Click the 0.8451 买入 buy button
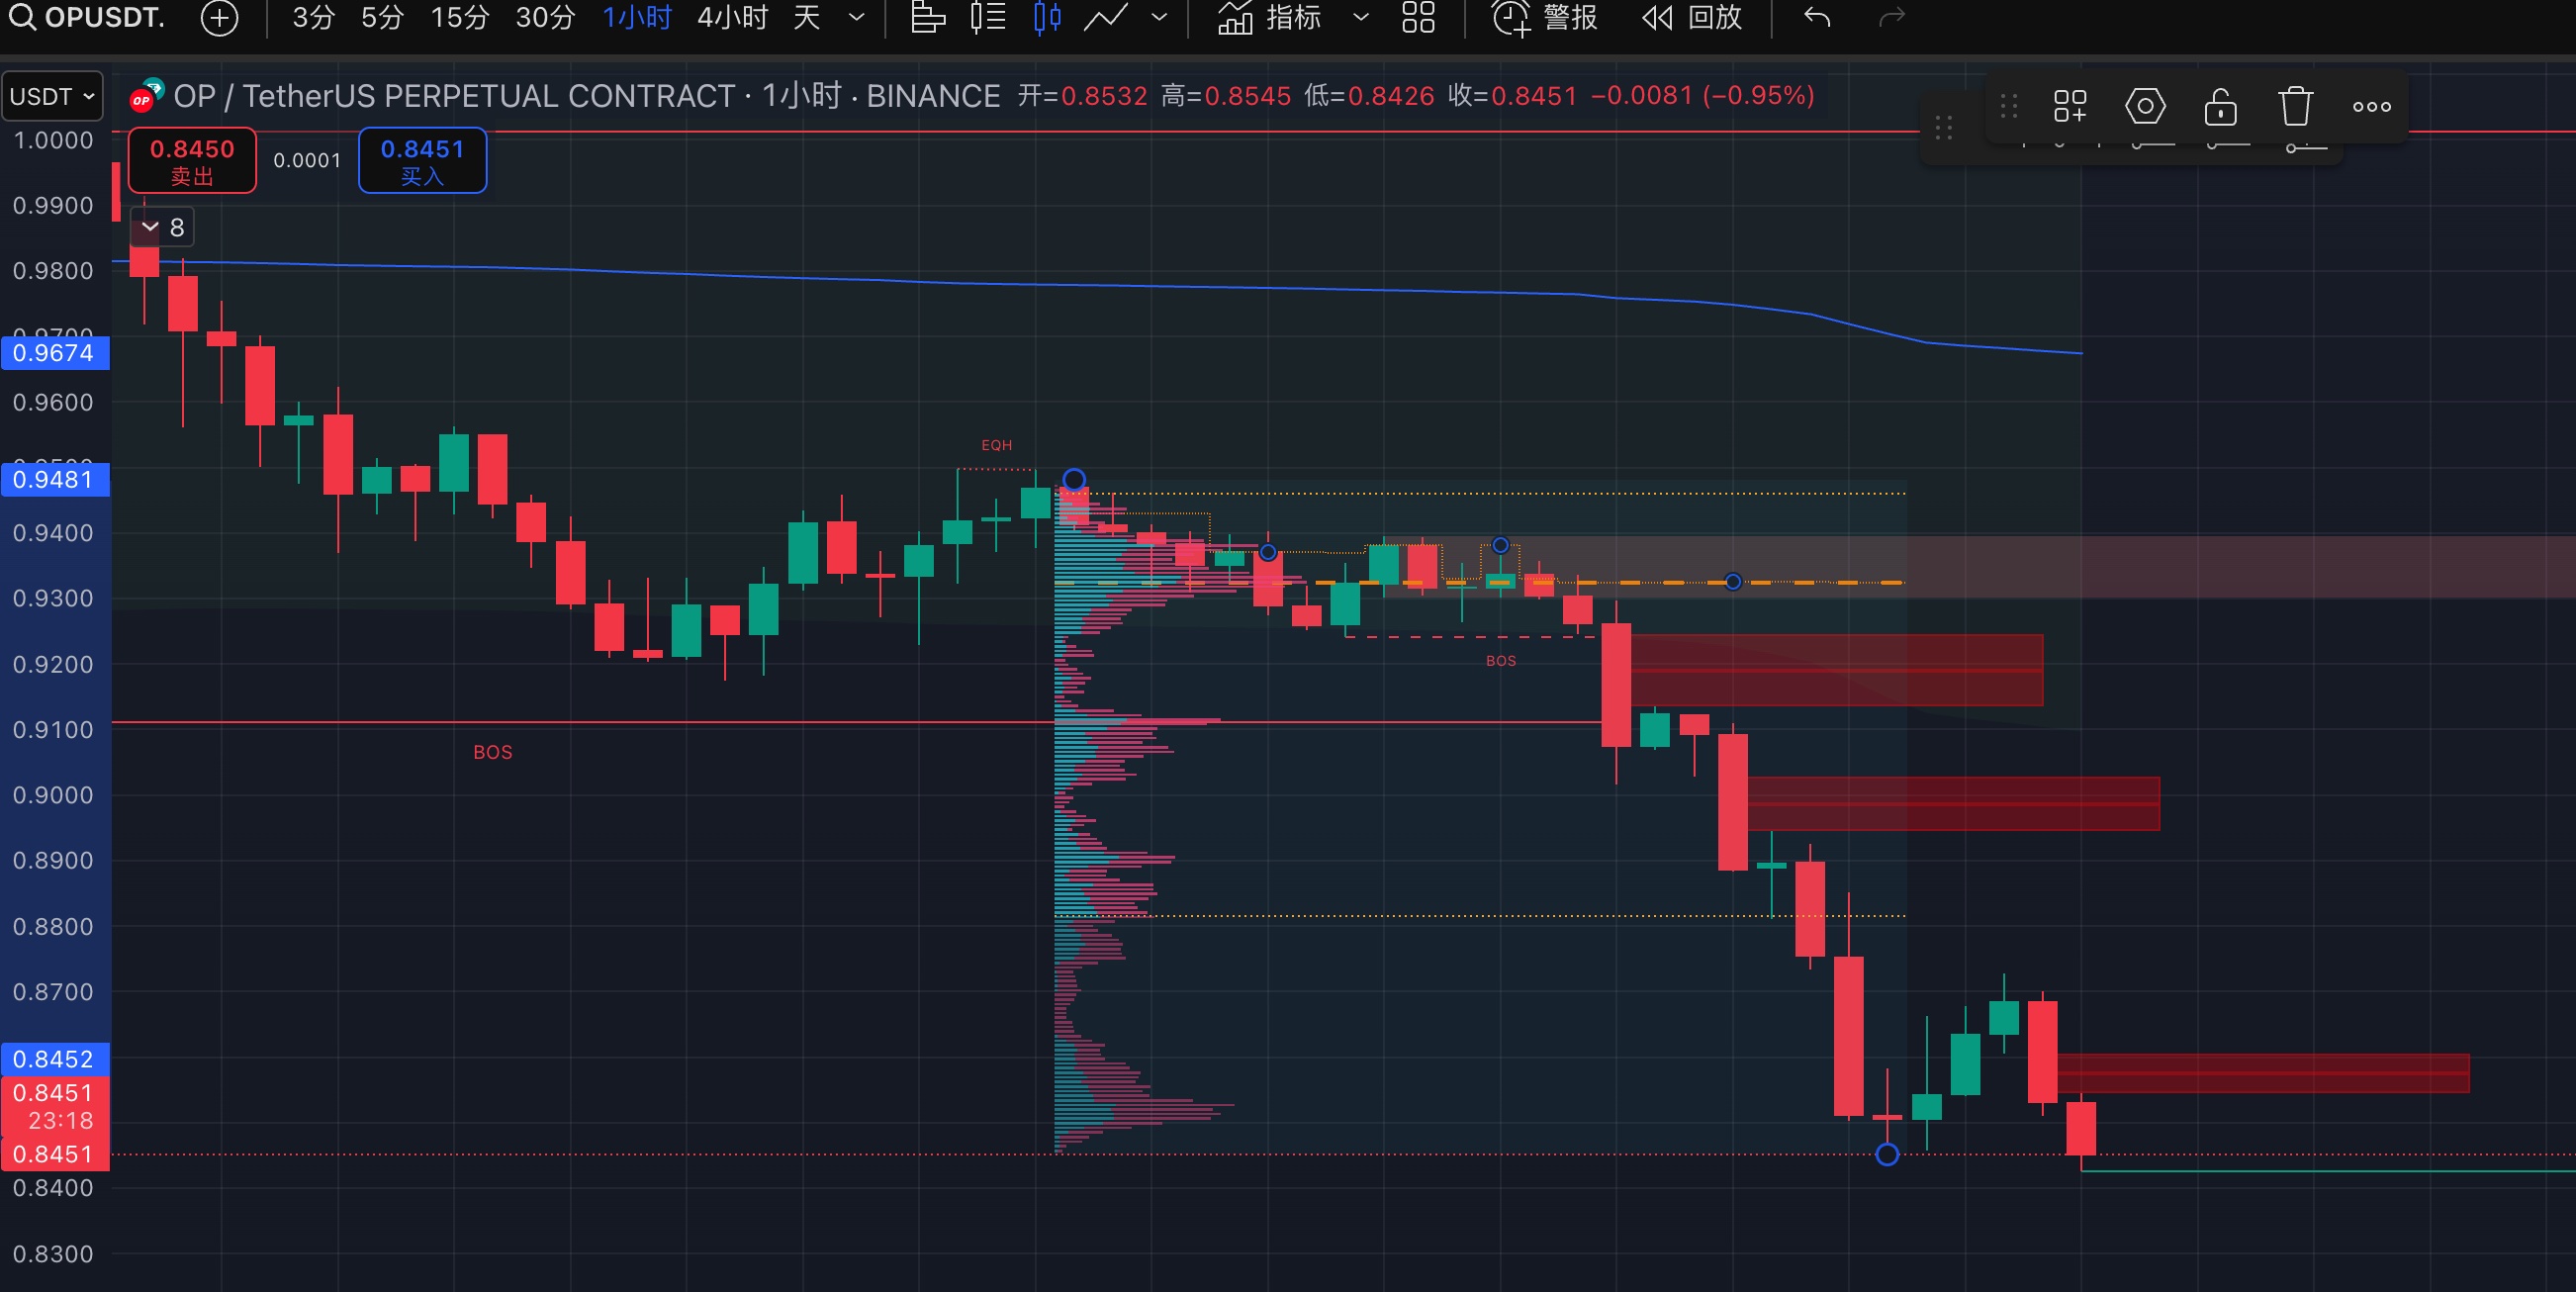 pyautogui.click(x=422, y=160)
